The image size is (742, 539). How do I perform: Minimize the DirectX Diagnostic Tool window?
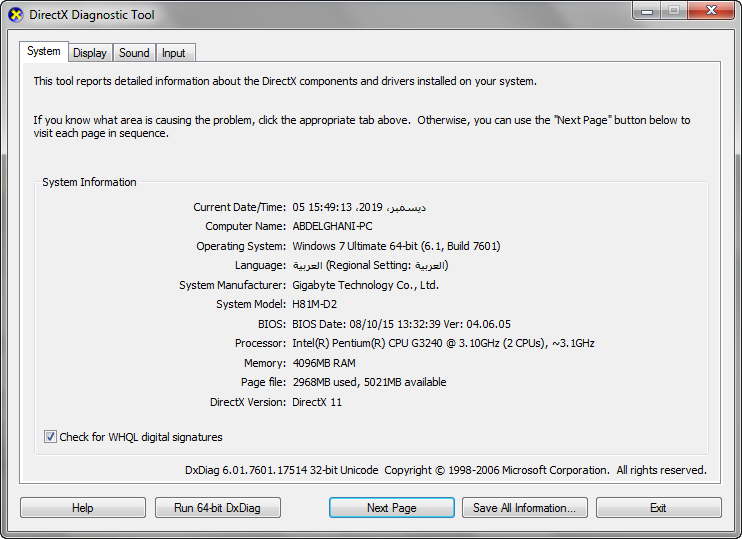[x=647, y=11]
